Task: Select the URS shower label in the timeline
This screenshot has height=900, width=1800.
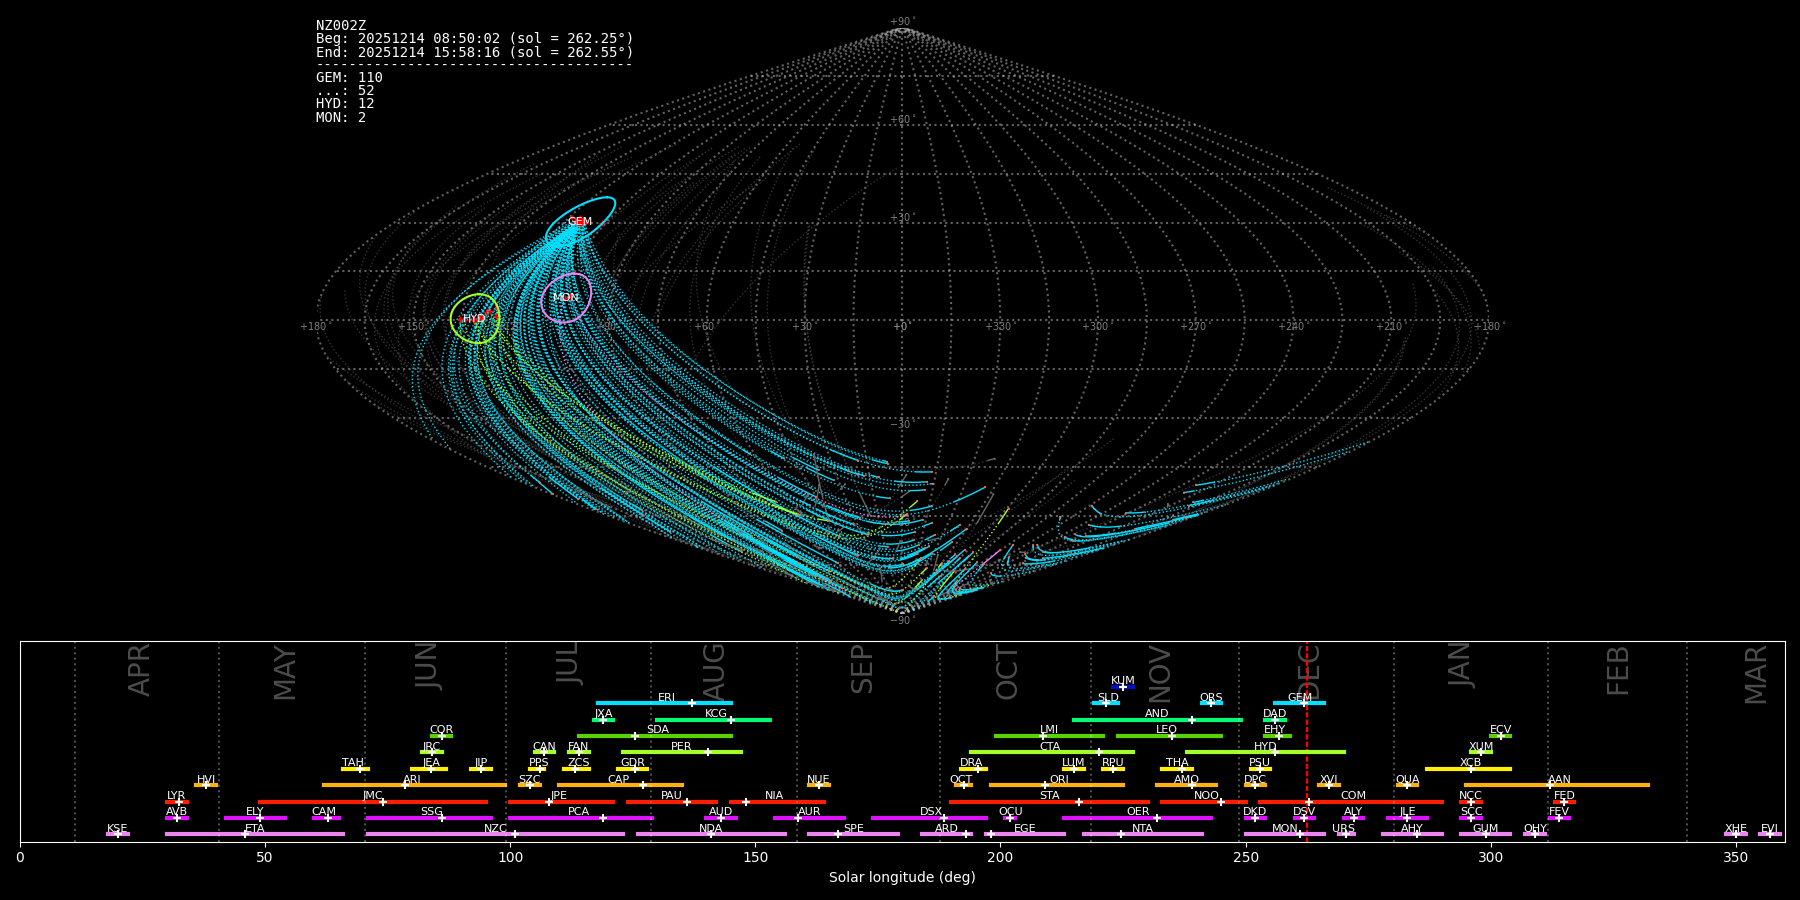Action: 1344,828
